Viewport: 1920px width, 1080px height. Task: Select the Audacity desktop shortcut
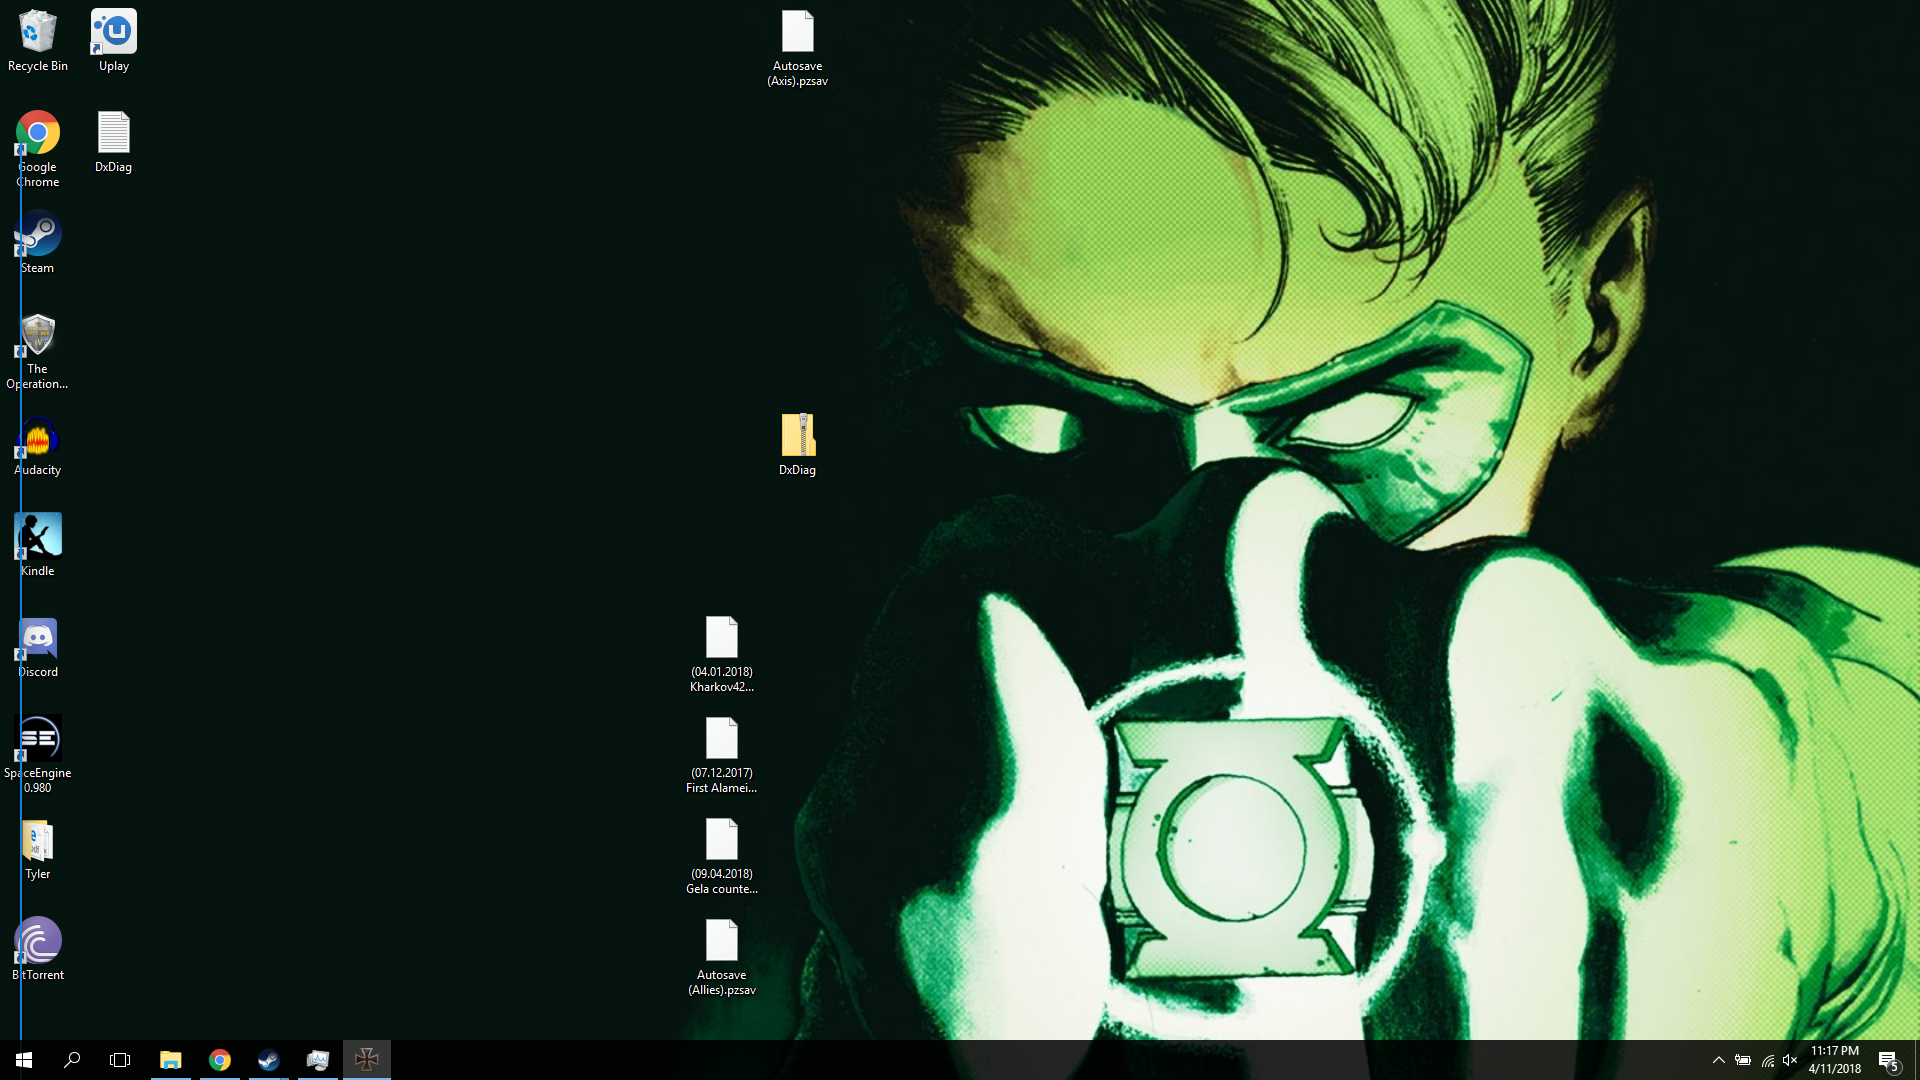tap(38, 446)
